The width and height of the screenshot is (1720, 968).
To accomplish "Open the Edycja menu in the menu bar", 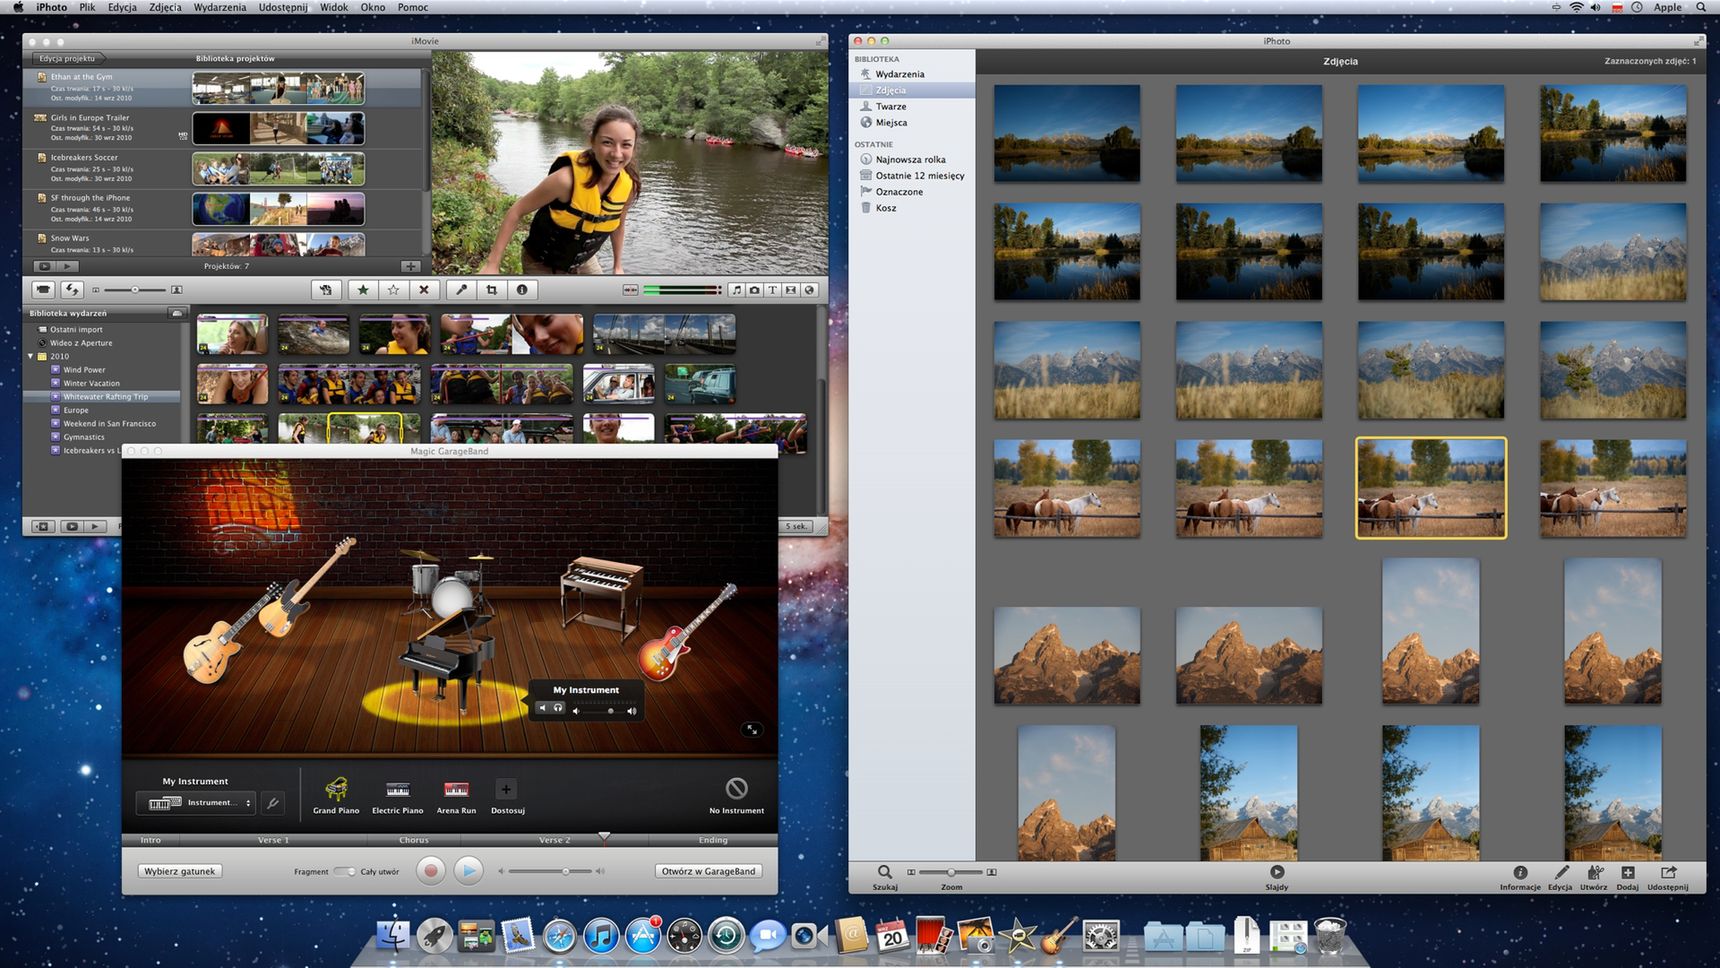I will pyautogui.click(x=122, y=7).
